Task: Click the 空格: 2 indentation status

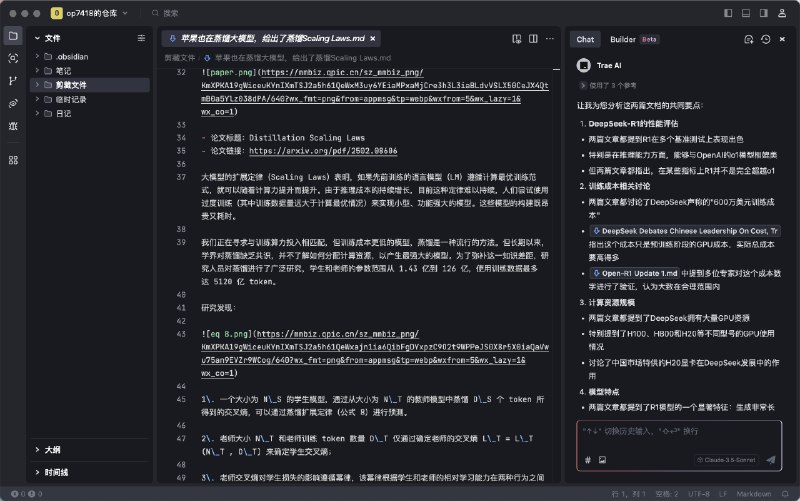Action: 667,494
